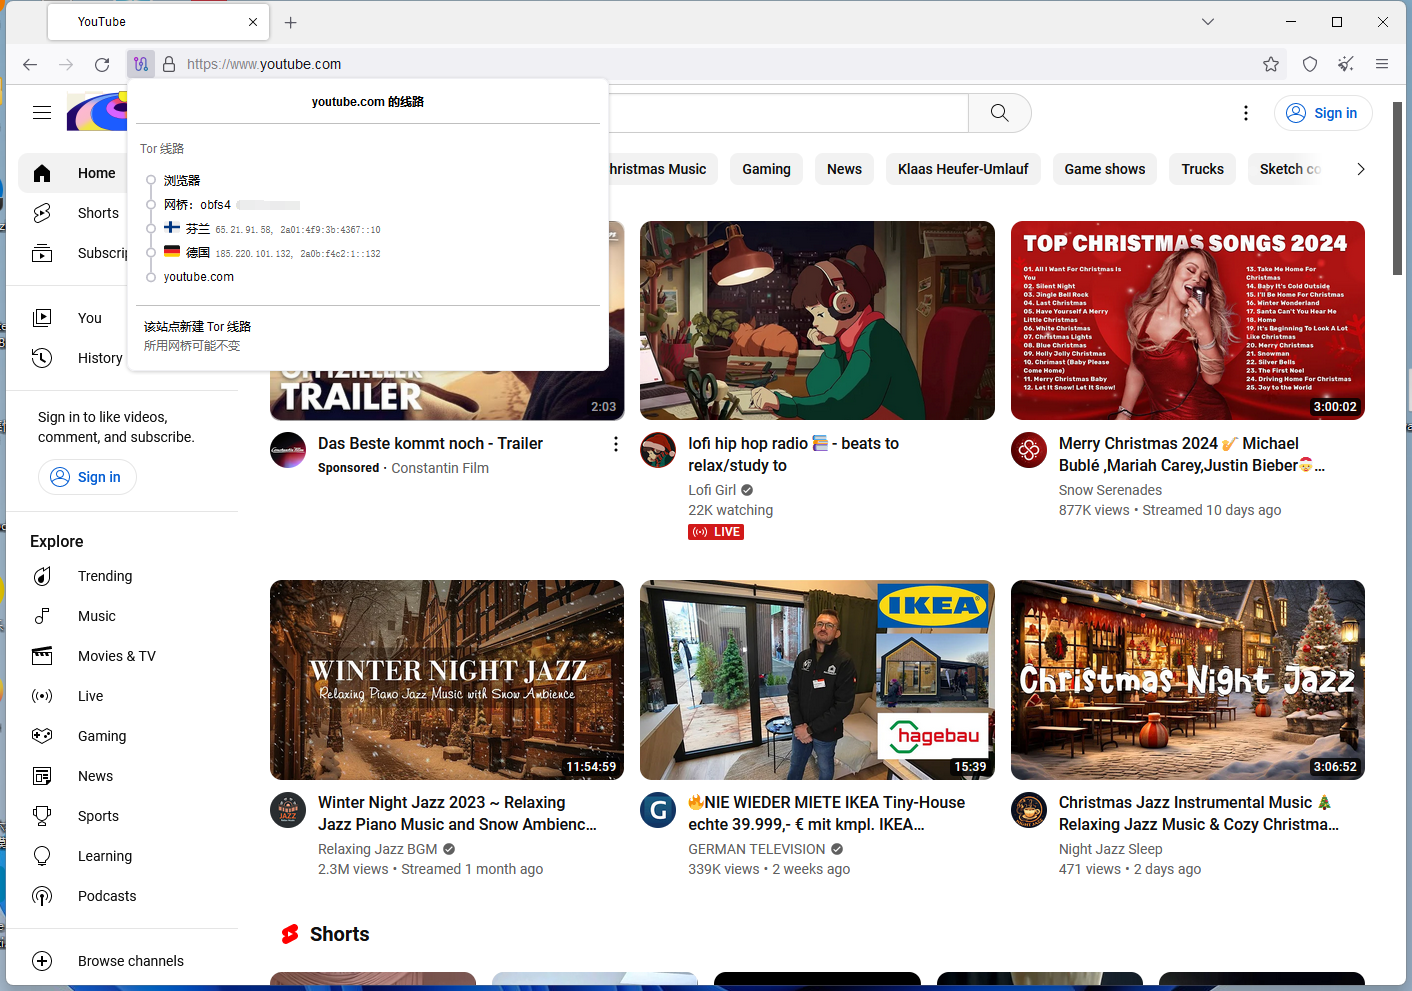Screen dimensions: 1412x991
Task: Click Sign in button in header
Action: point(1323,113)
